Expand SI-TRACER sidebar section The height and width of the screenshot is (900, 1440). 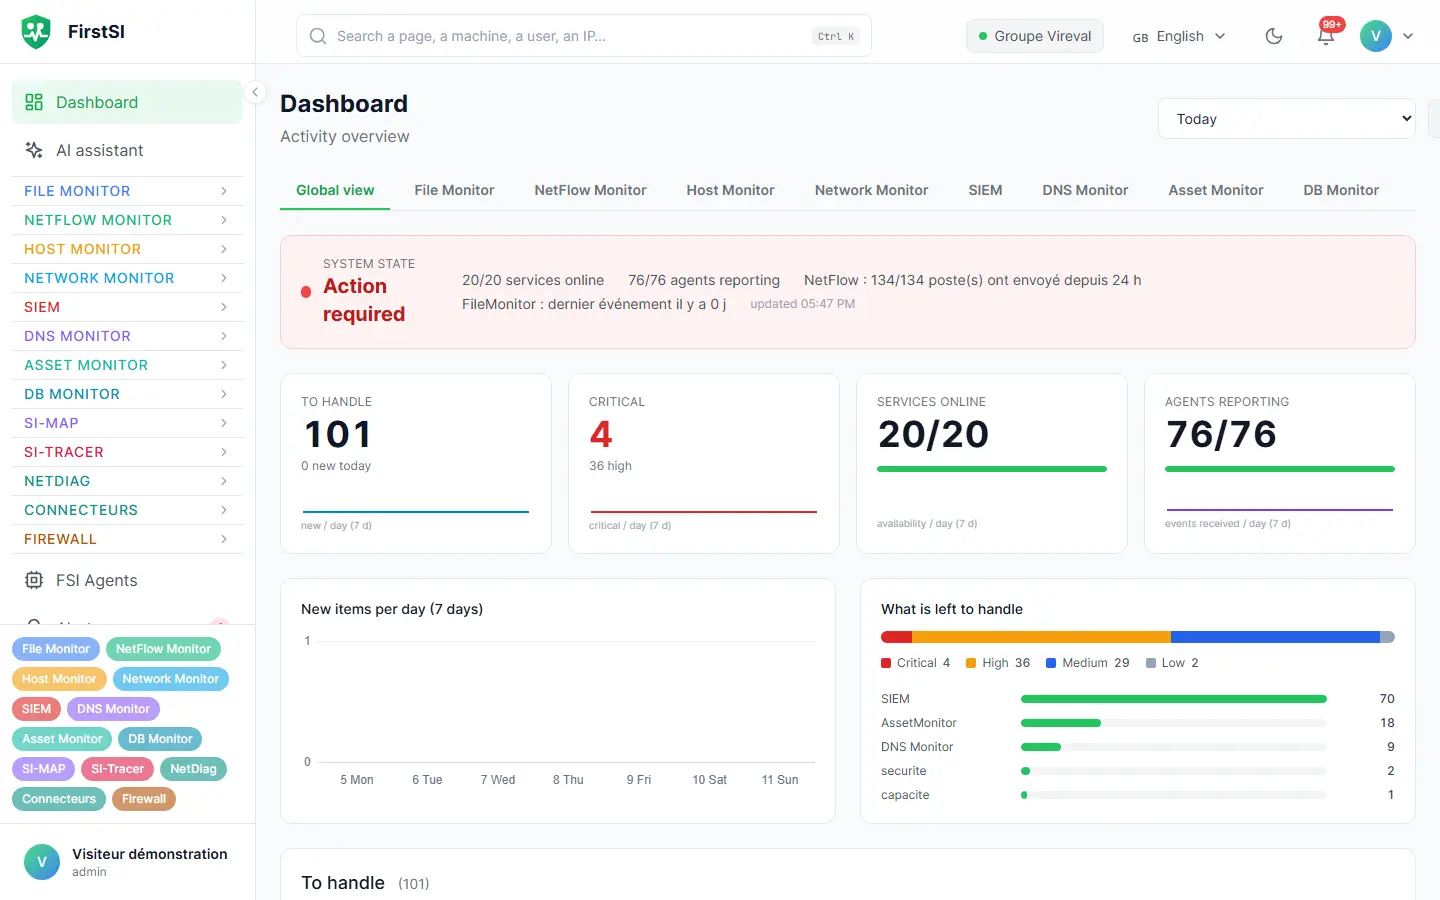point(127,452)
